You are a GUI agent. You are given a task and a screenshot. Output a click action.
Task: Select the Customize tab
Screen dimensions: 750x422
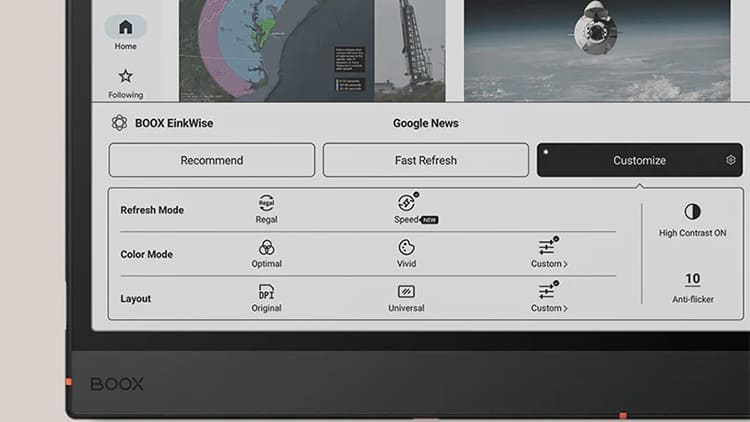coord(638,160)
